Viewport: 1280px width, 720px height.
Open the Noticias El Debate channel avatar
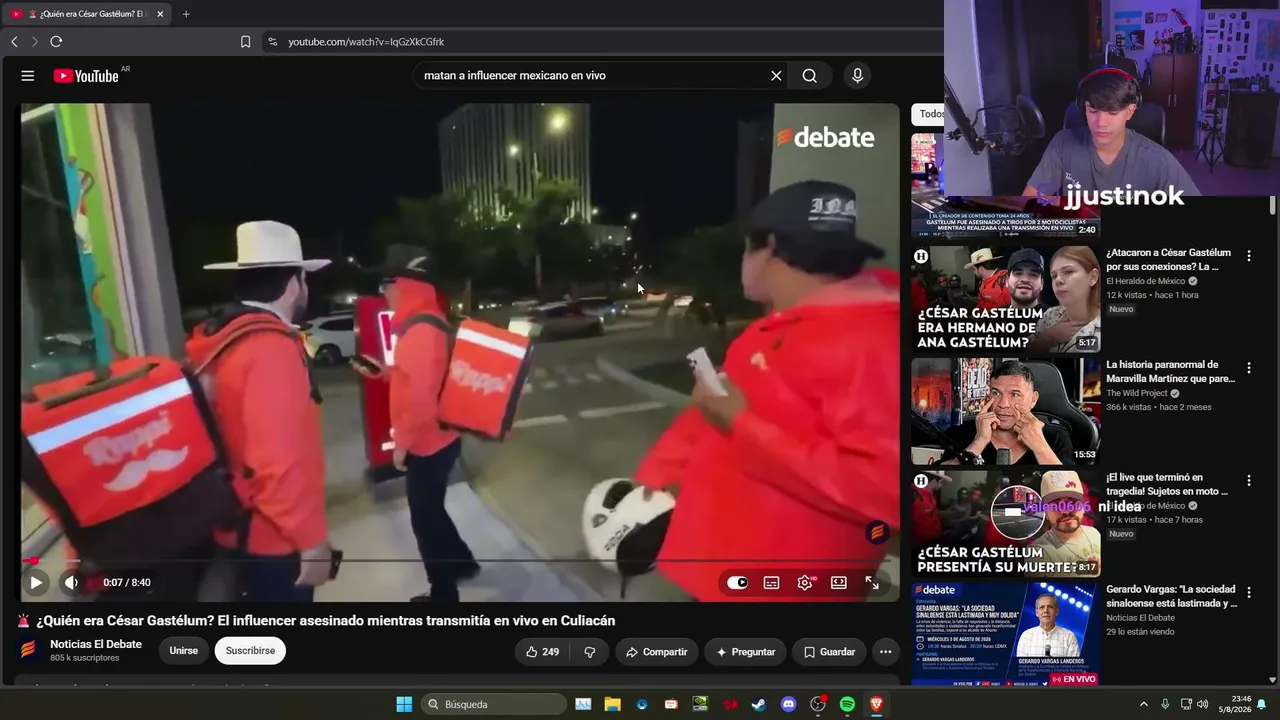click(x=28, y=650)
